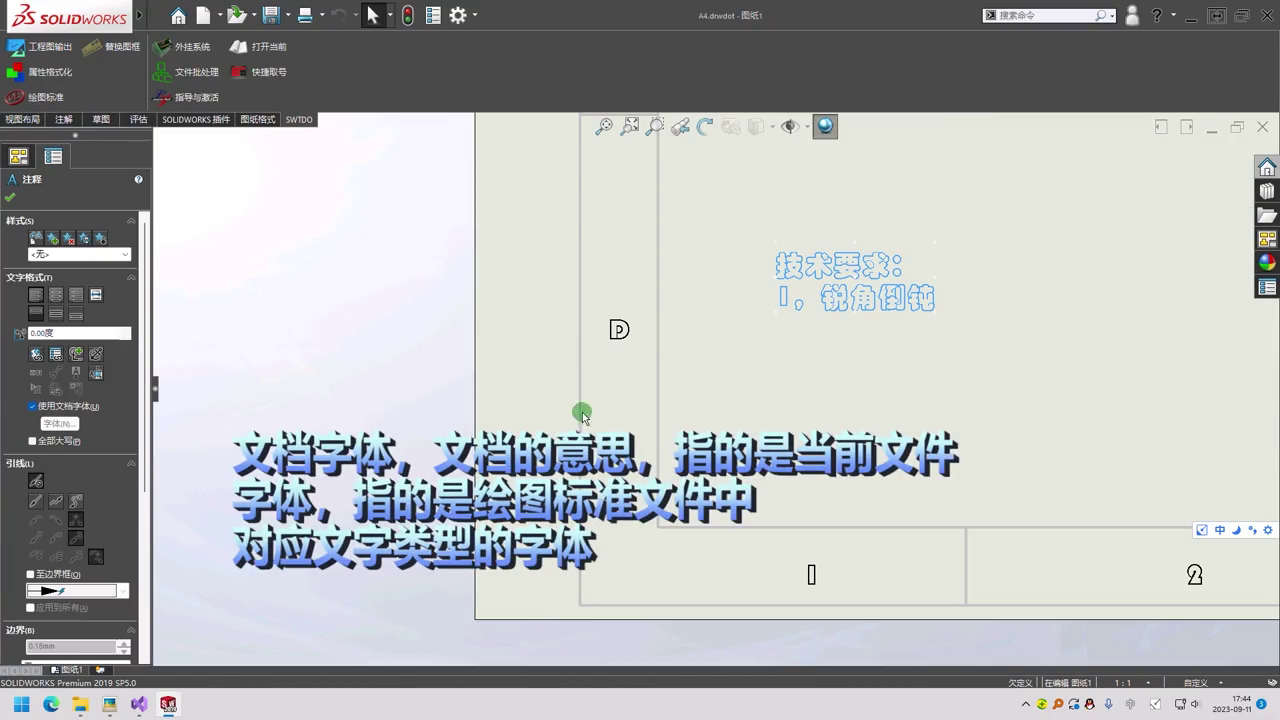The image size is (1280, 720).
Task: Open Microsoft Edge from the taskbar
Action: coord(51,704)
